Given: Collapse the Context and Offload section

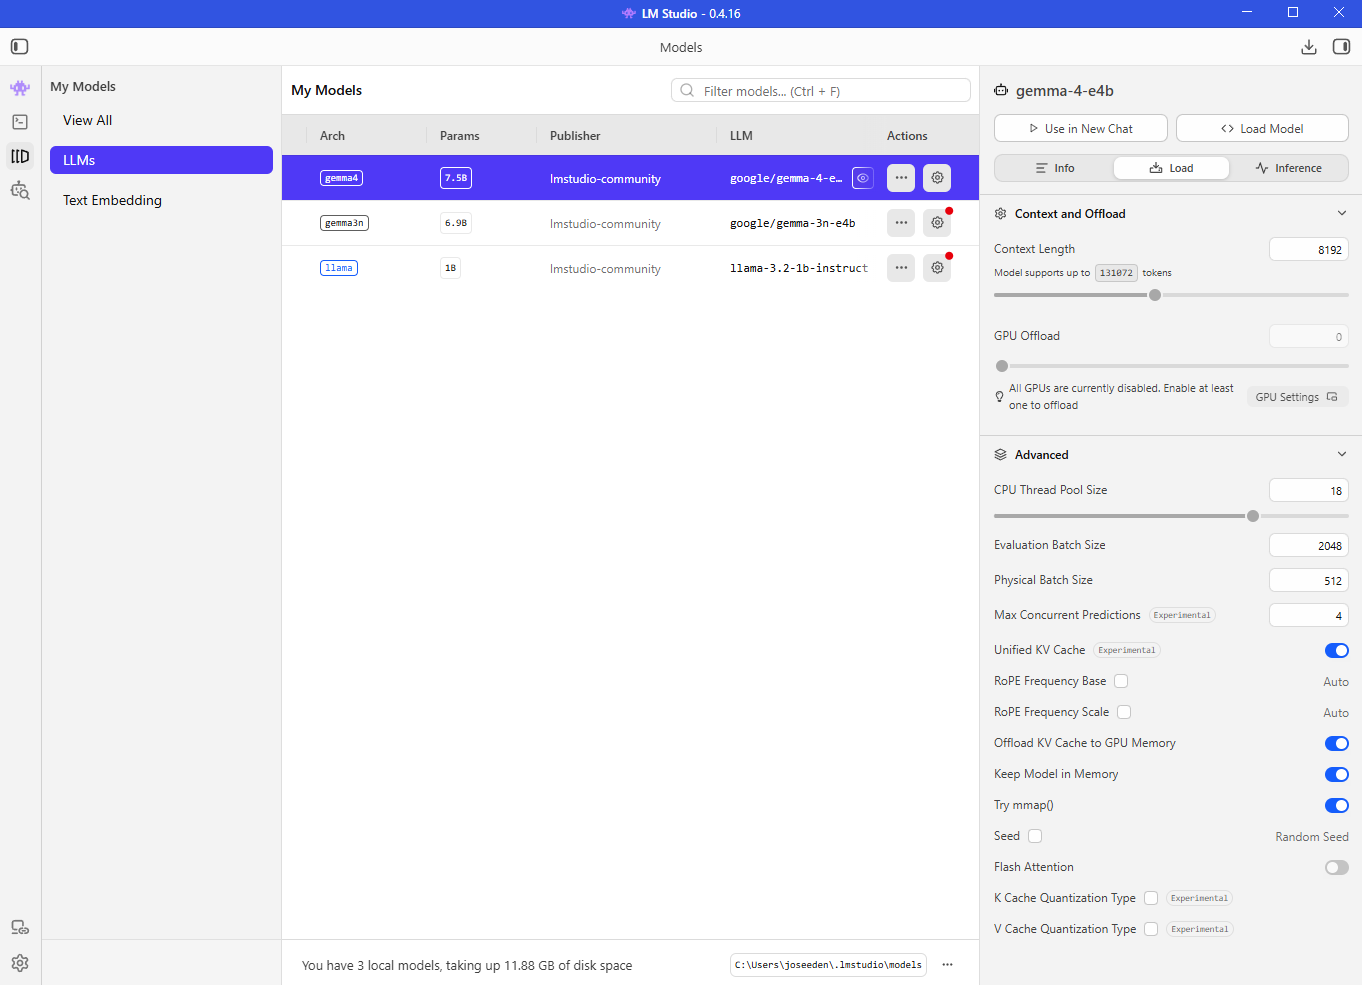Looking at the screenshot, I should coord(1342,213).
